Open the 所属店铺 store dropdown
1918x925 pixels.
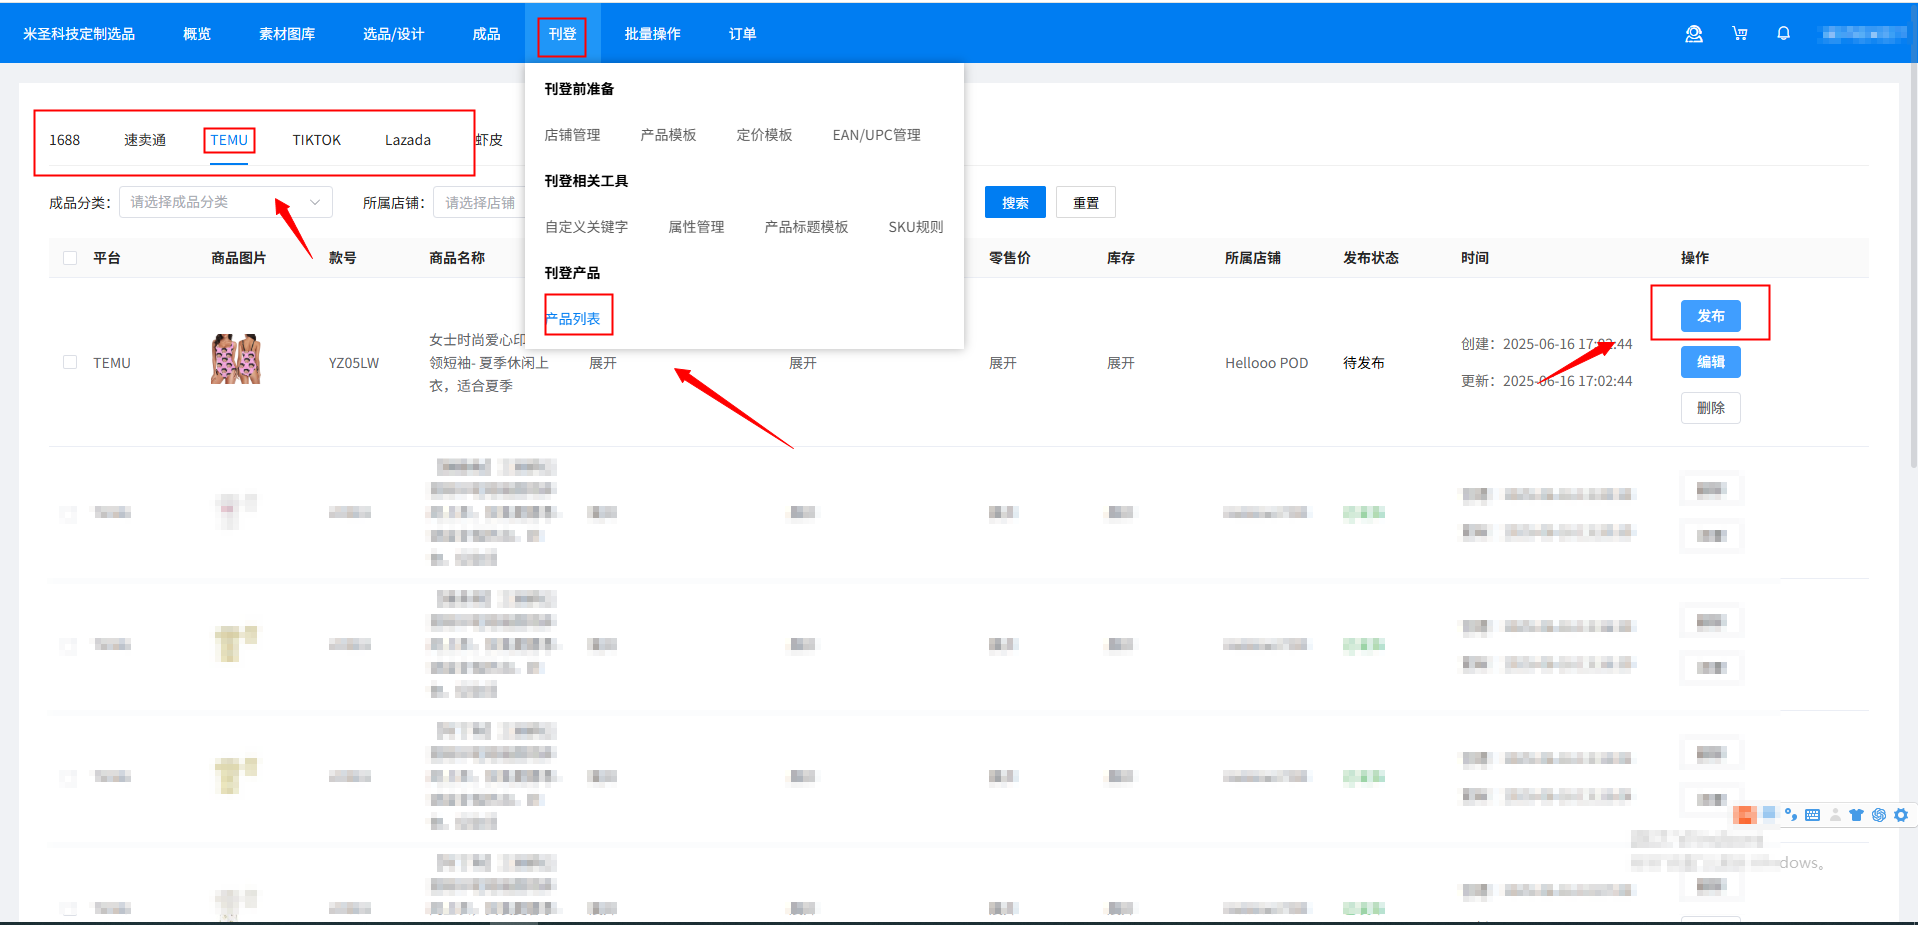pos(480,203)
